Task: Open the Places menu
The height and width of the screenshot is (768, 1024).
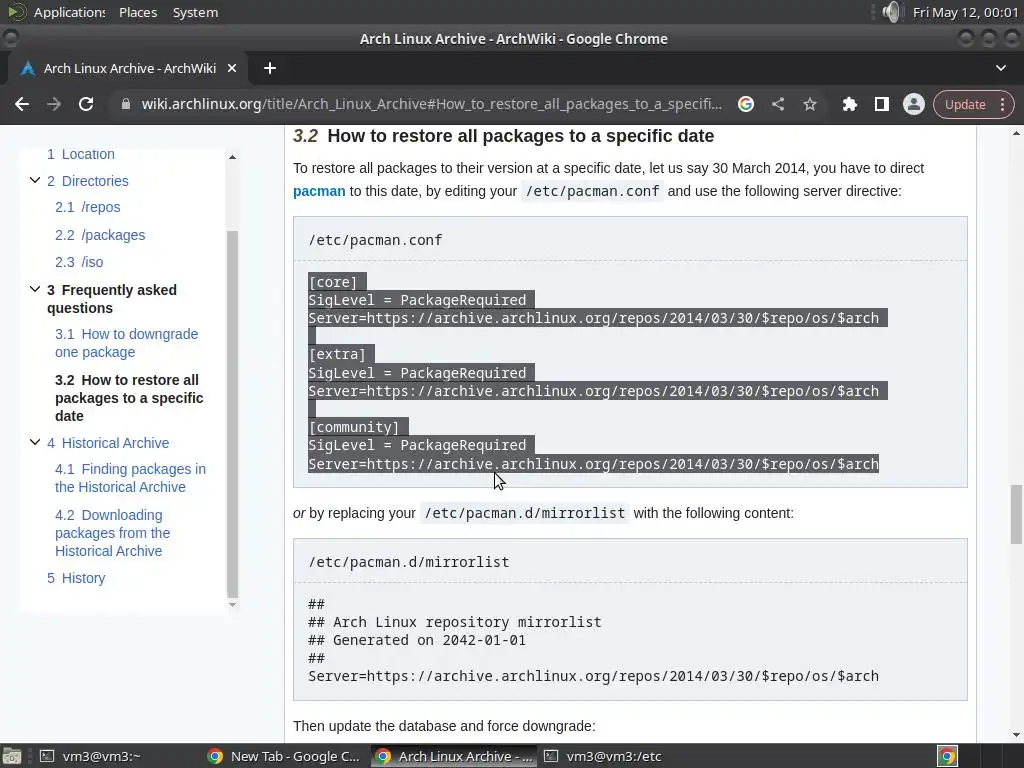Action: click(x=138, y=12)
